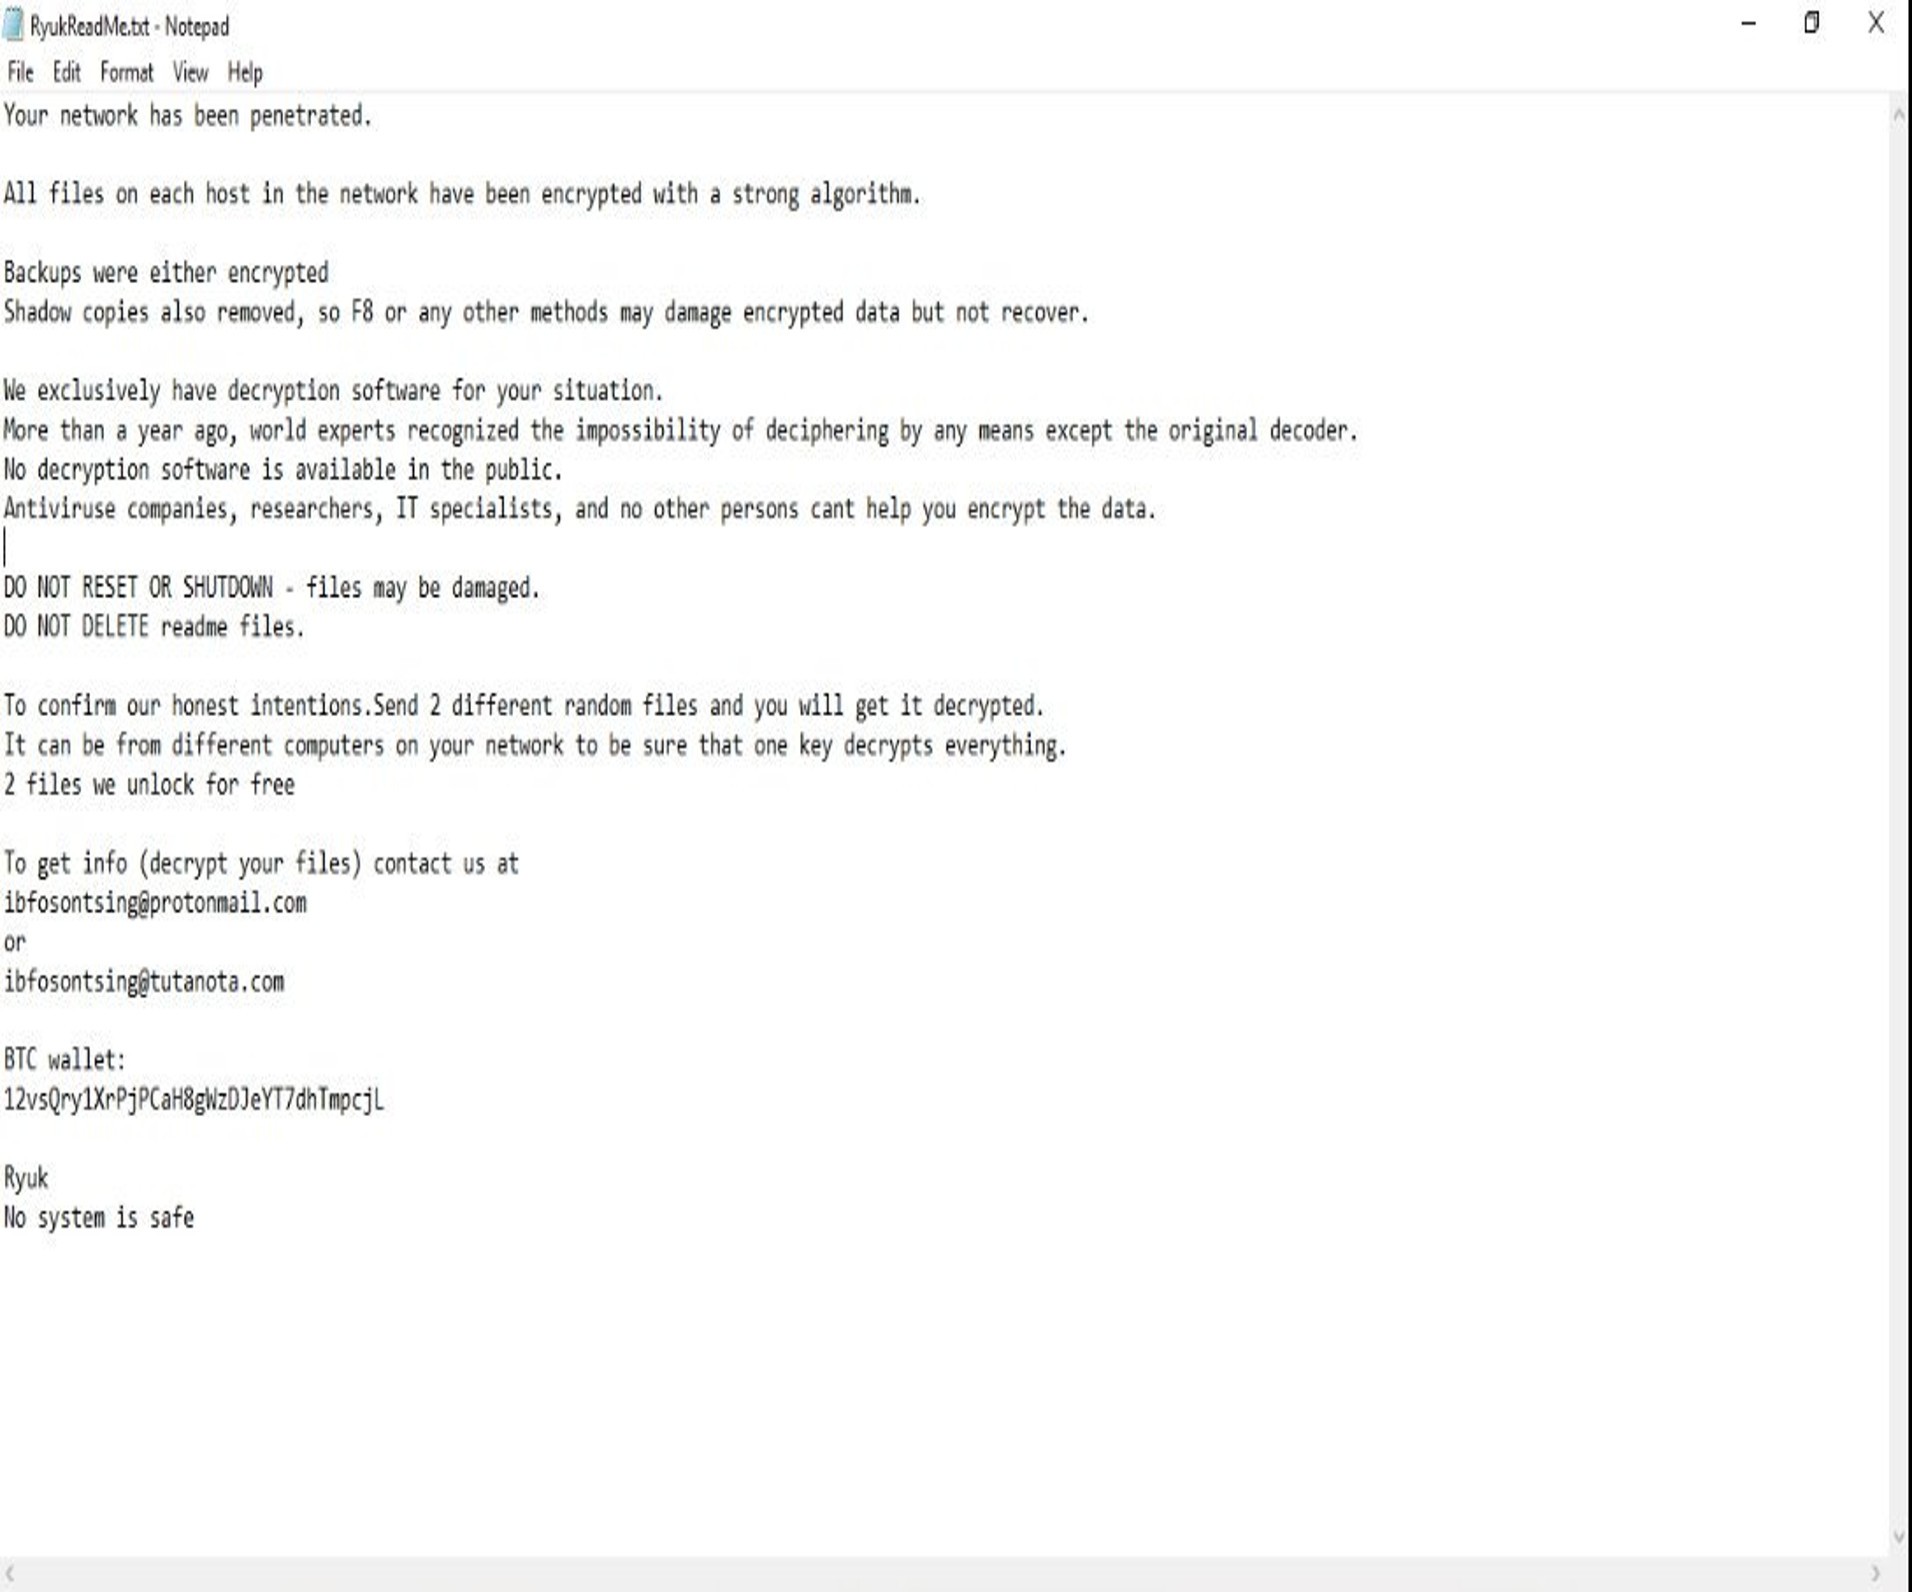1912x1592 pixels.
Task: Open the Help menu
Action: pos(245,72)
